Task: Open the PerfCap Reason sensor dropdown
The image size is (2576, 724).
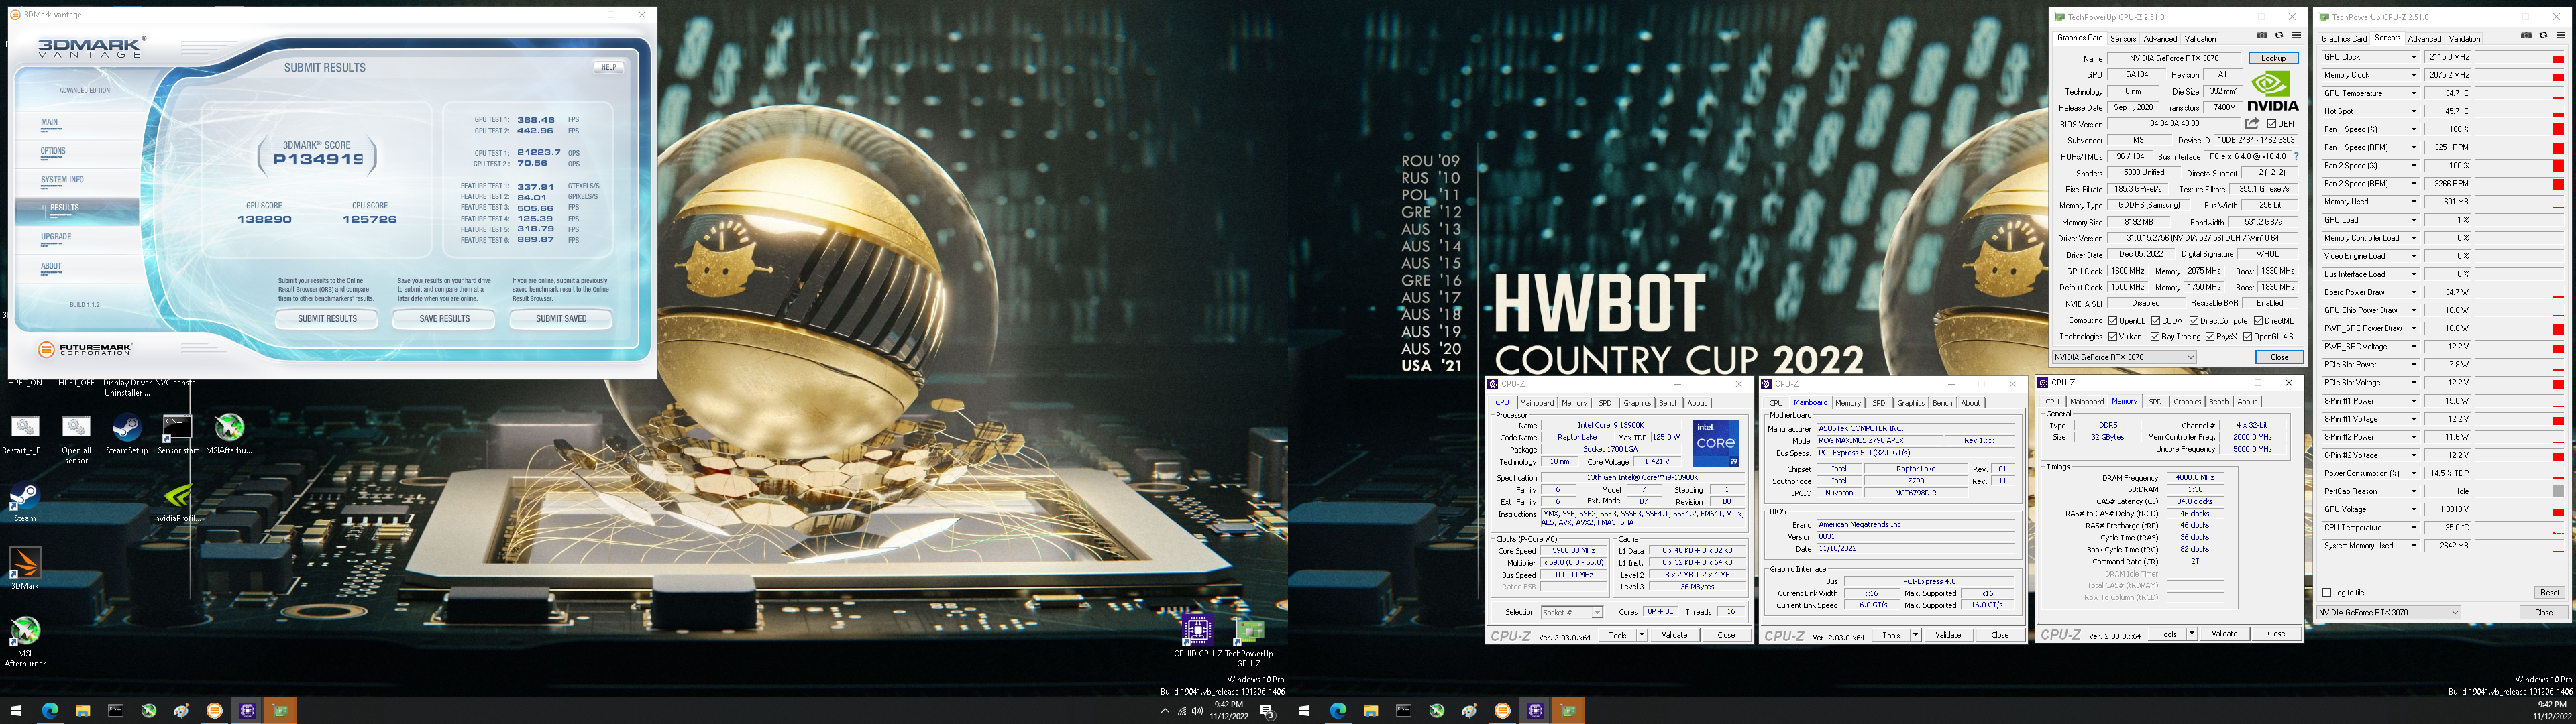Action: point(2414,491)
